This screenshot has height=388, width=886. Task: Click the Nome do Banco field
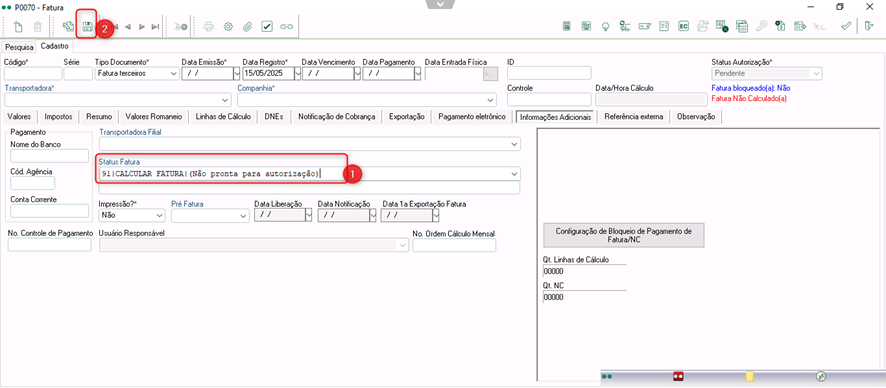[50, 156]
